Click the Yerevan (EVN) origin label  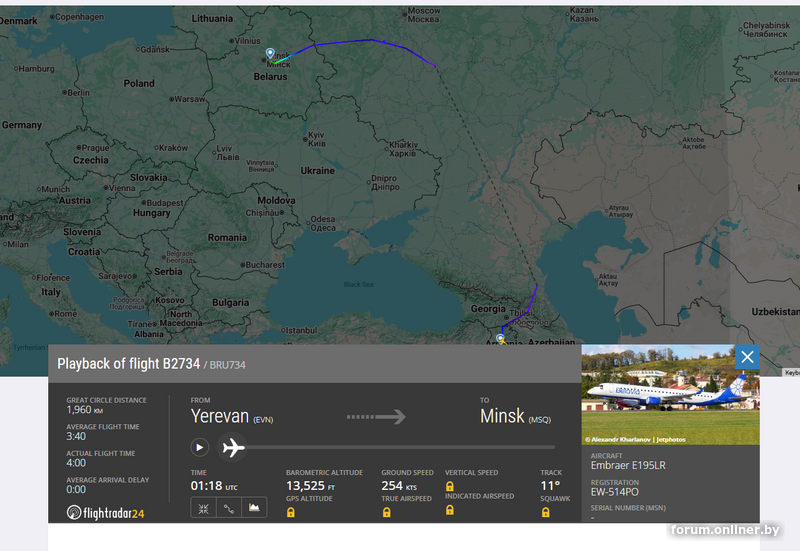coord(232,417)
